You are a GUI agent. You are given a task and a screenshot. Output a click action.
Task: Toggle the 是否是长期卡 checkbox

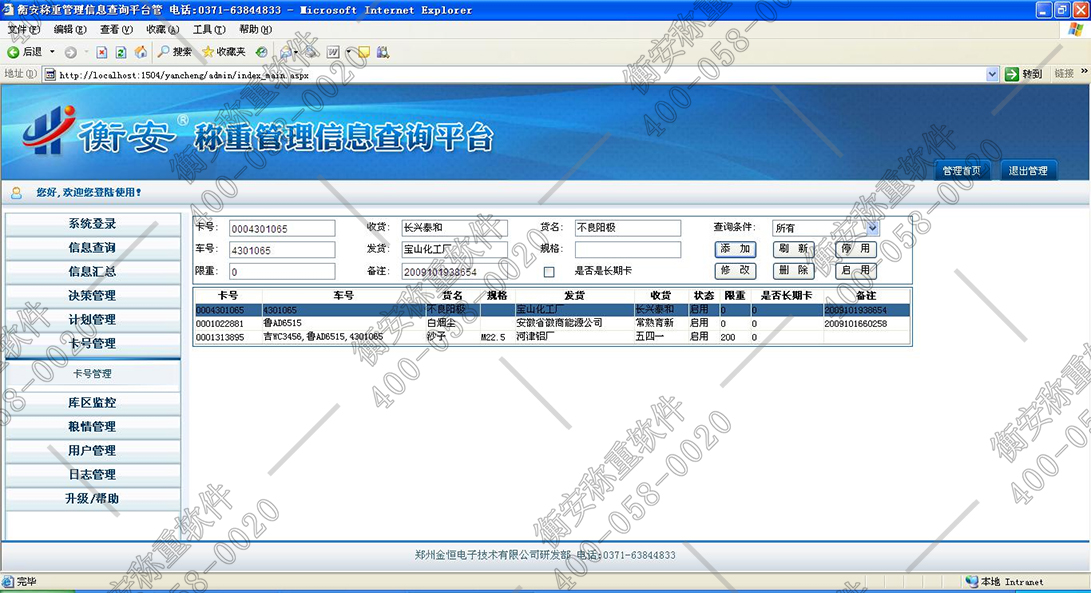[548, 271]
